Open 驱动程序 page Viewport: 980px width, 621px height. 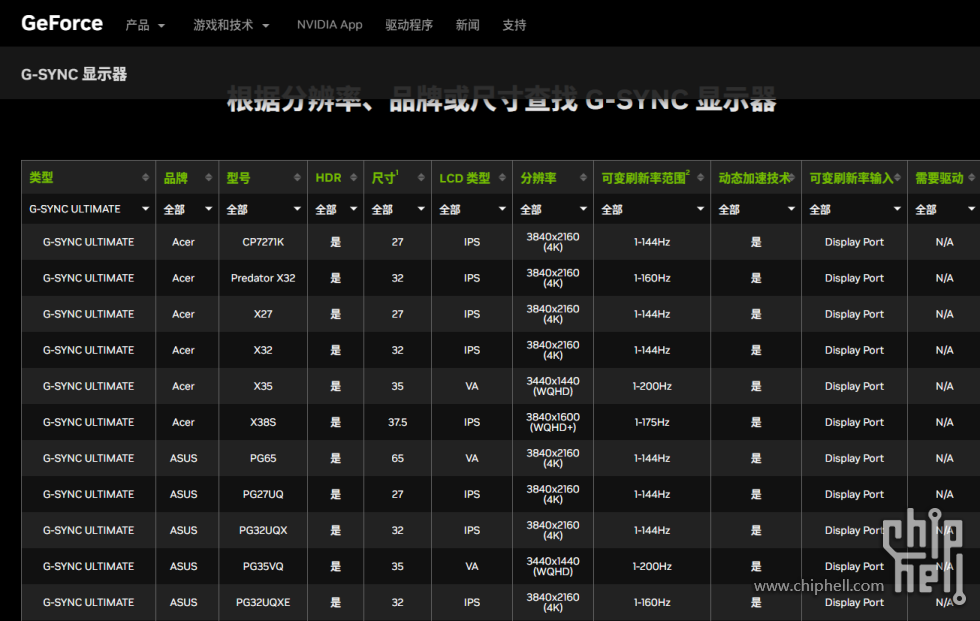409,25
